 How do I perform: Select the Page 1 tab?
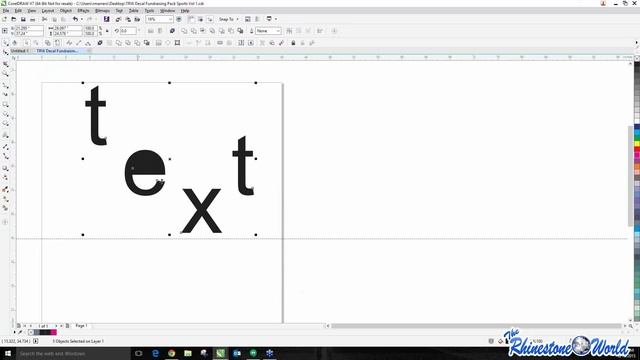81,326
